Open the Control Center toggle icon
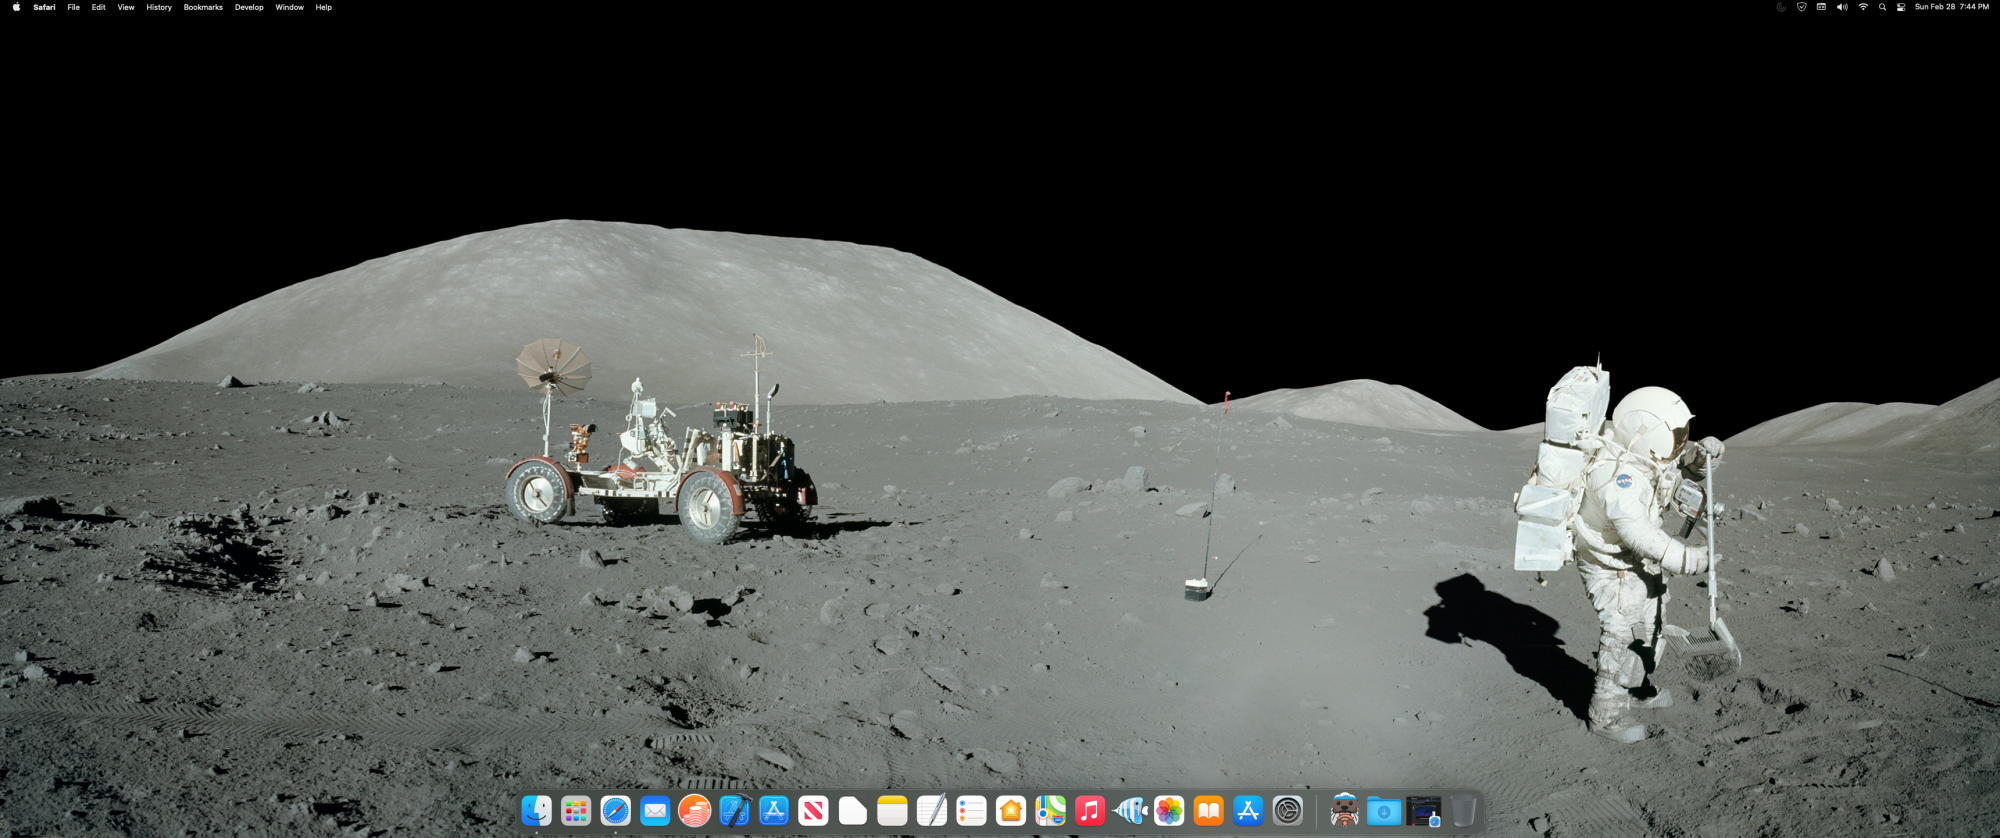This screenshot has width=2000, height=838. [x=1901, y=7]
